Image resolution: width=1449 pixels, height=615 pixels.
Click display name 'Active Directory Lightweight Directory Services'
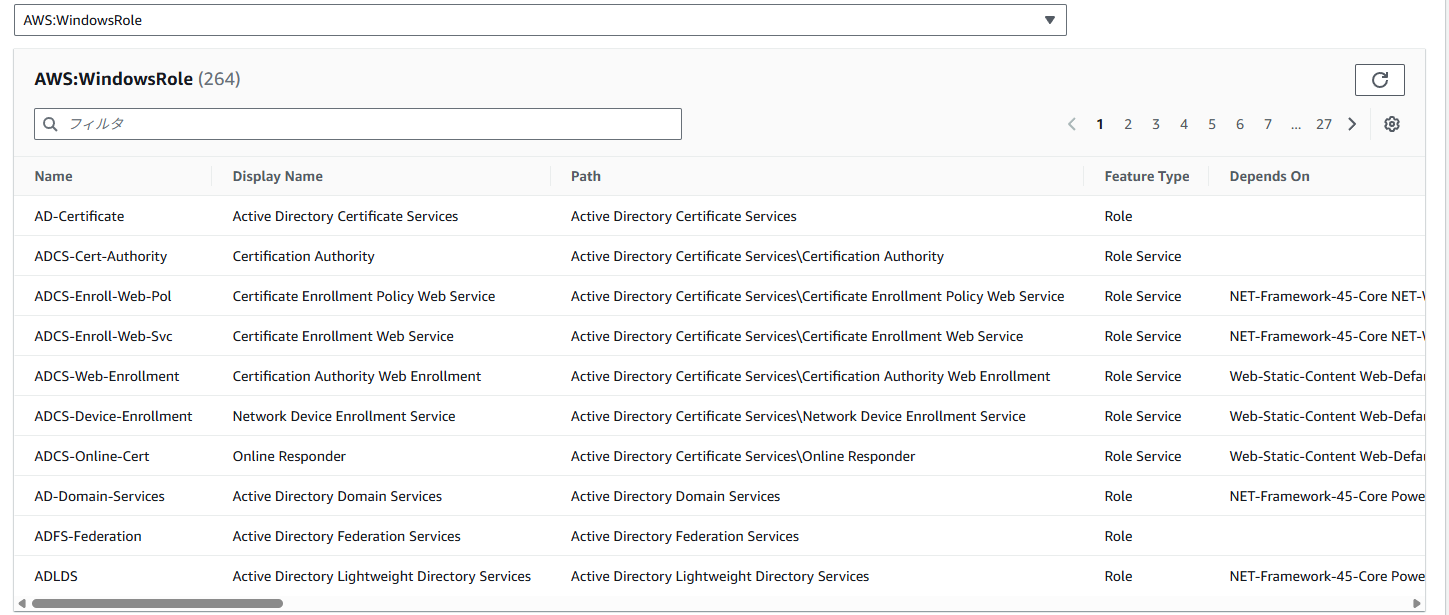[x=382, y=576]
